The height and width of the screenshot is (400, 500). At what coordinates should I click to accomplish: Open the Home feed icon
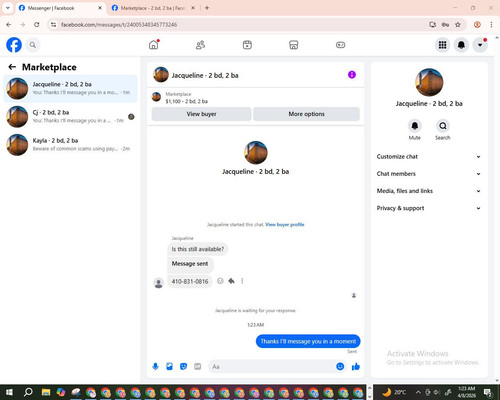[x=154, y=45]
